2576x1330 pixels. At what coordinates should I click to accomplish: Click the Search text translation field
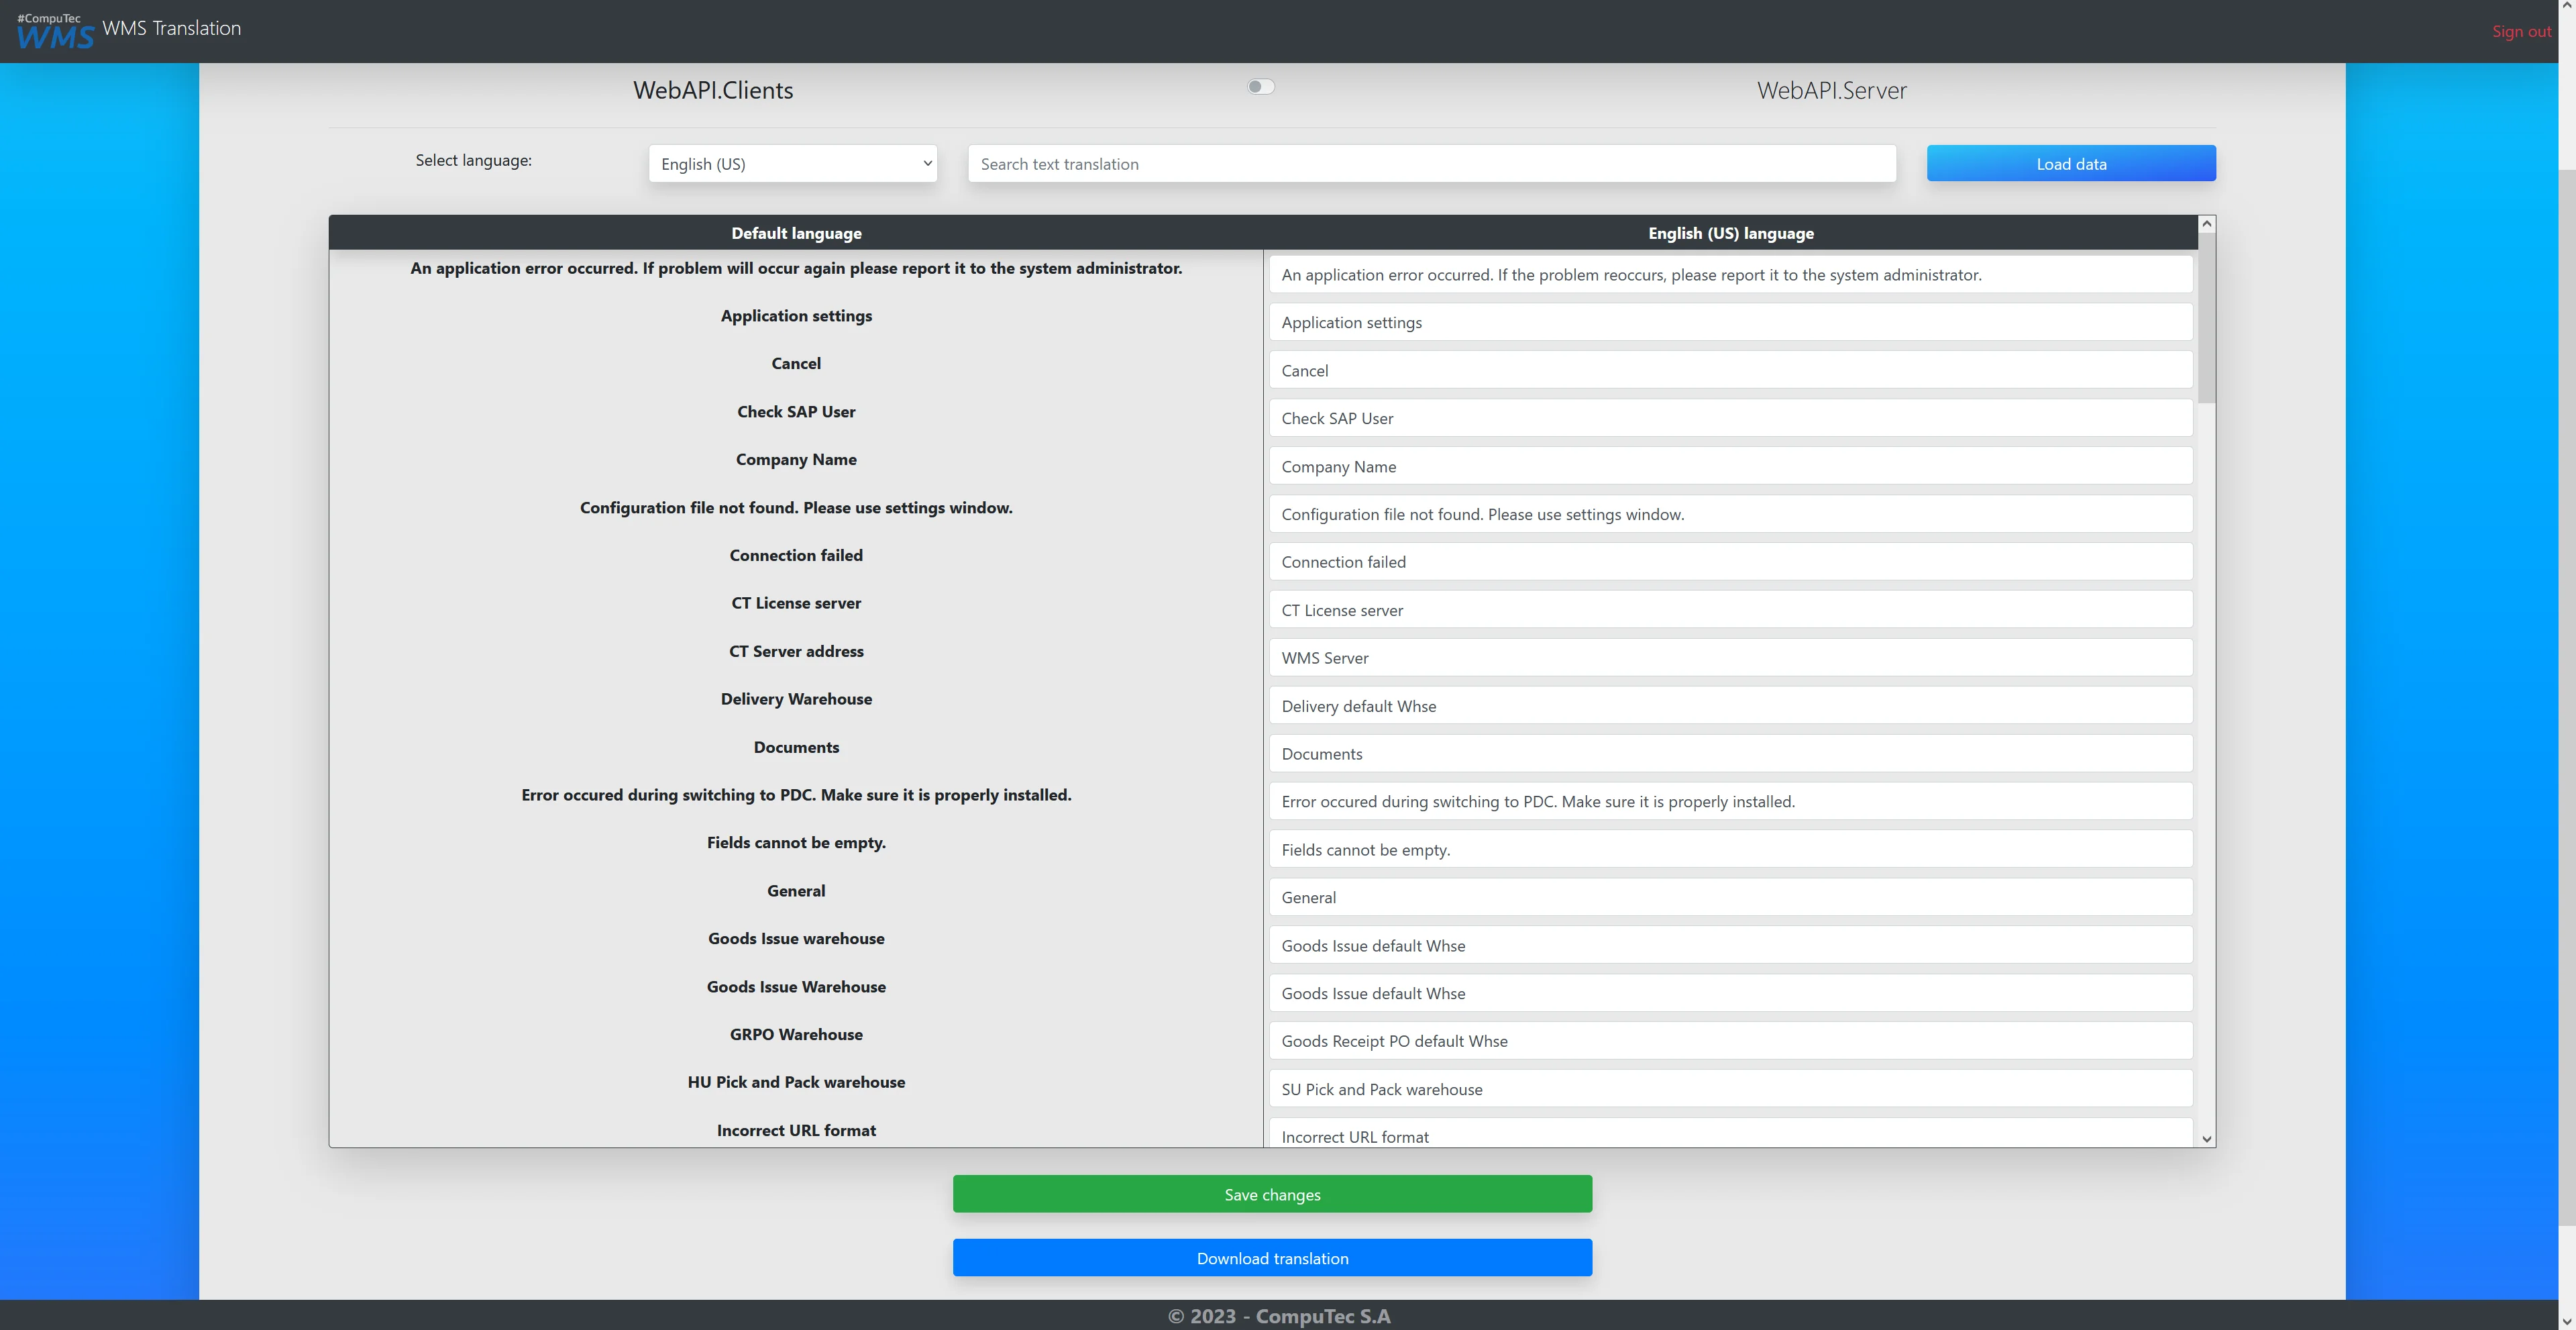coord(1431,164)
